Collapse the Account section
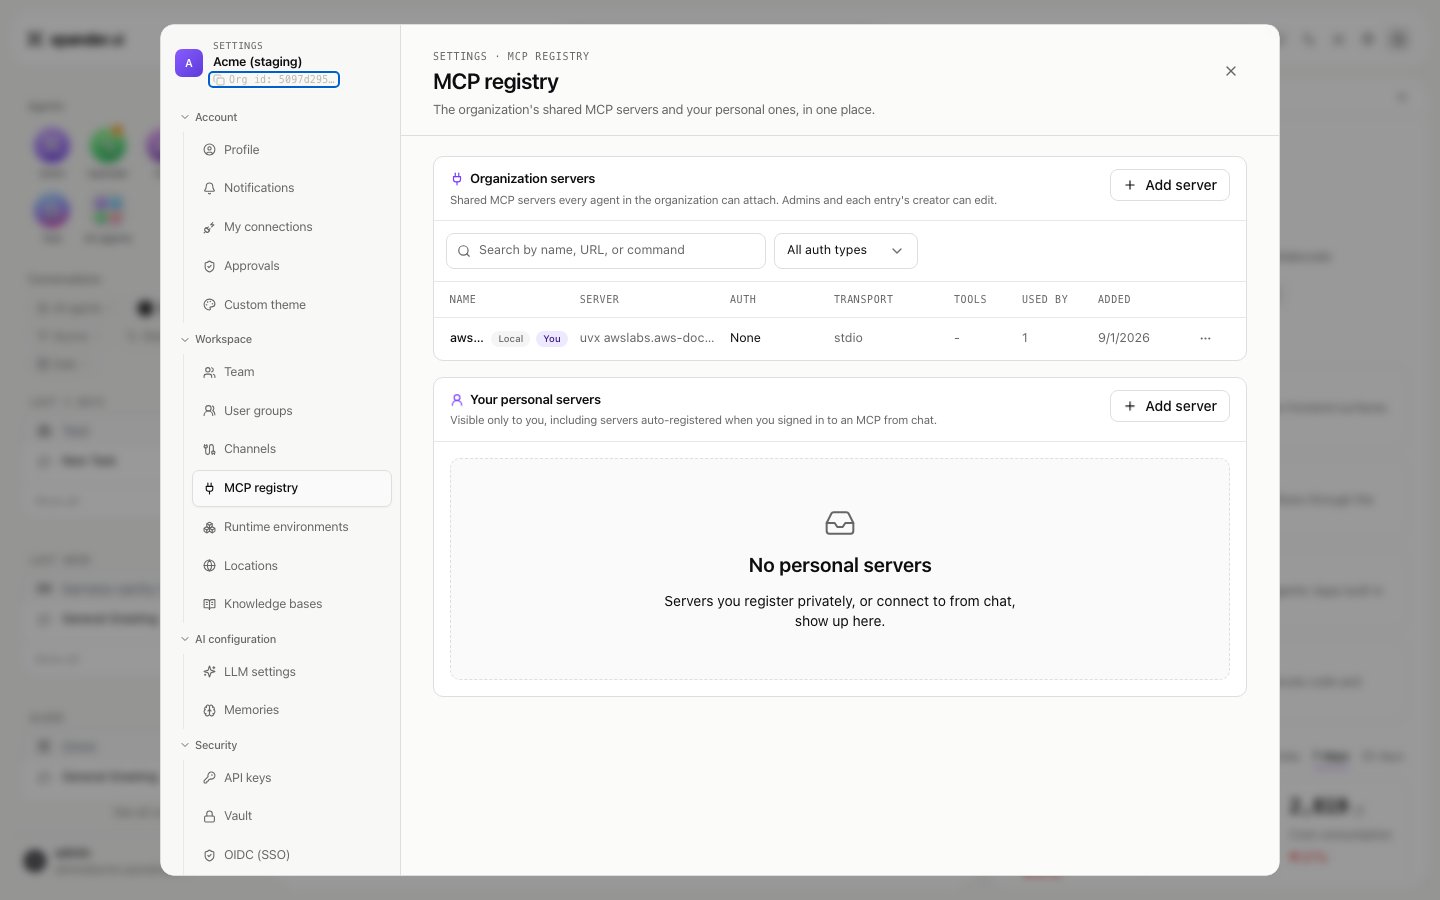Screen dimensions: 1440x900 tap(210, 117)
